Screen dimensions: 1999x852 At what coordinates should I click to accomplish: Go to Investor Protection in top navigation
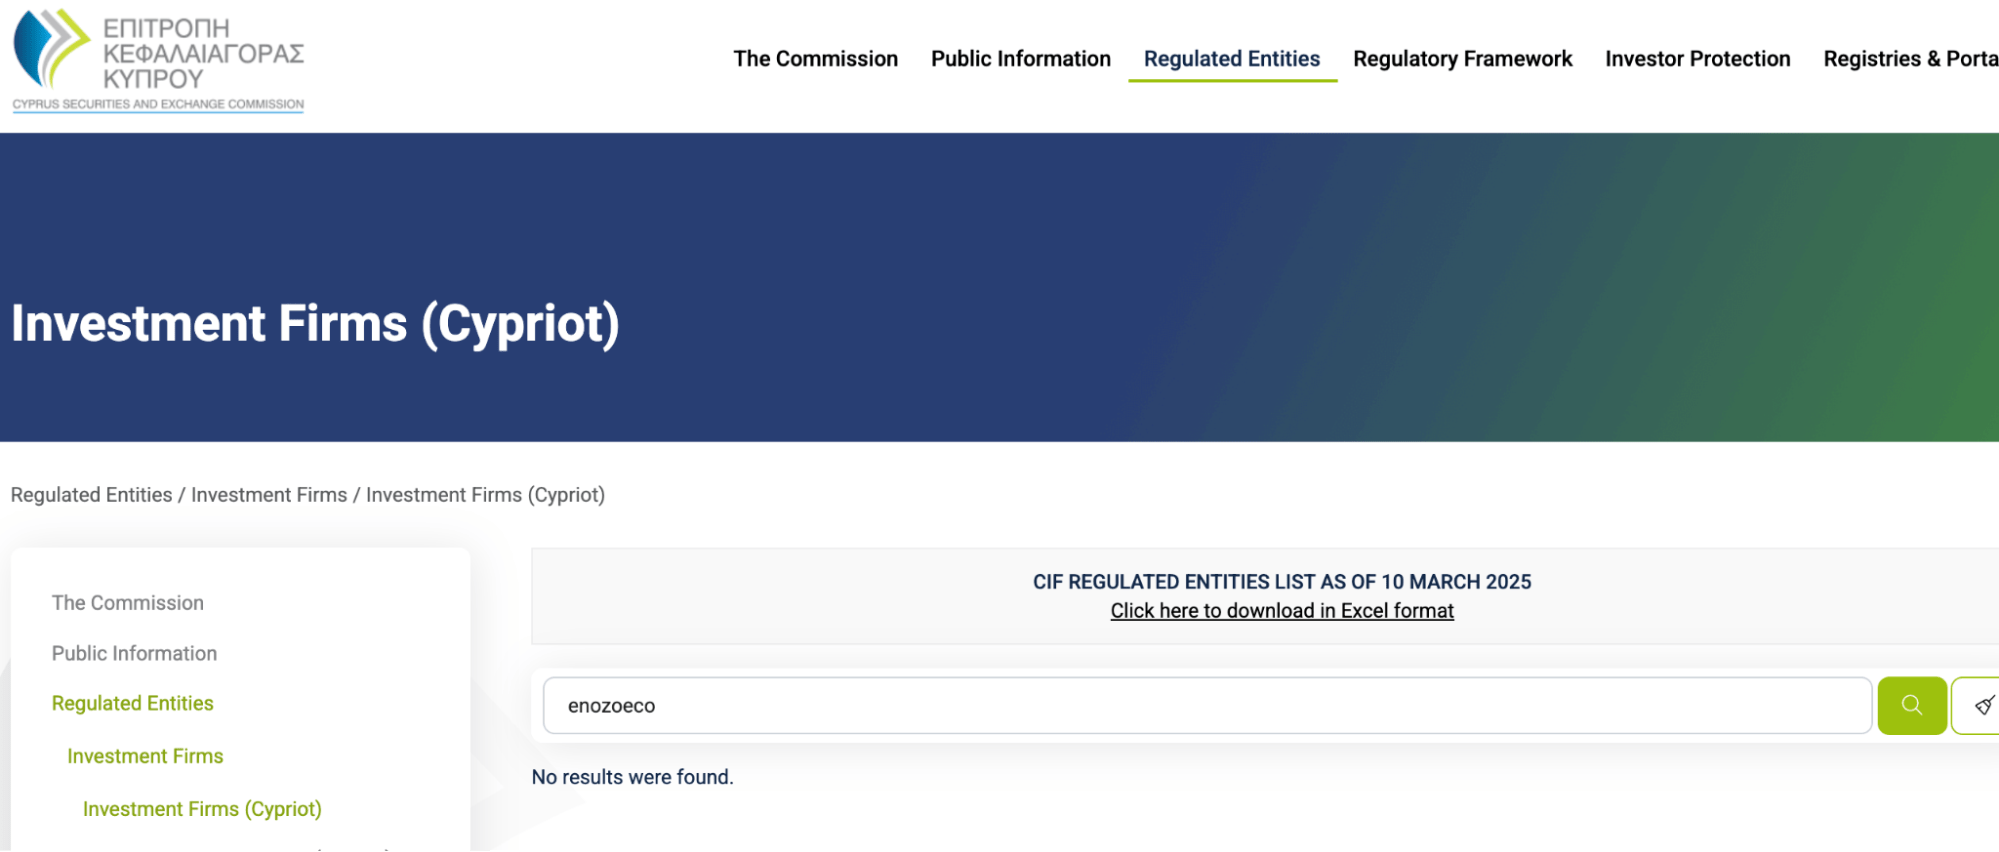point(1697,59)
